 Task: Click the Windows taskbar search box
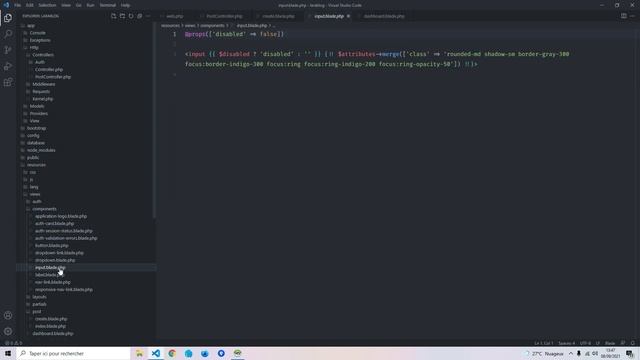coord(73,353)
